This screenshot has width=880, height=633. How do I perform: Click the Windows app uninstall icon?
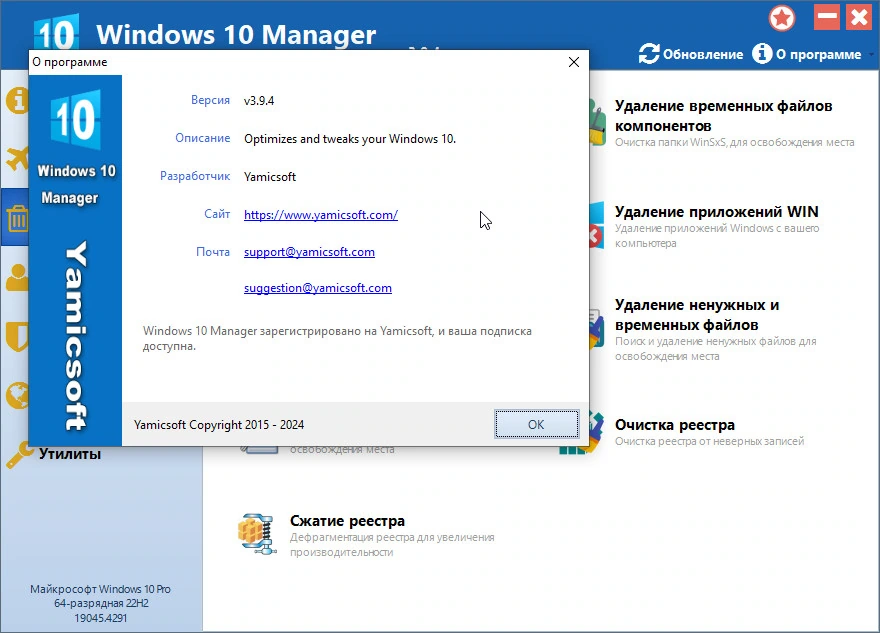tap(597, 224)
